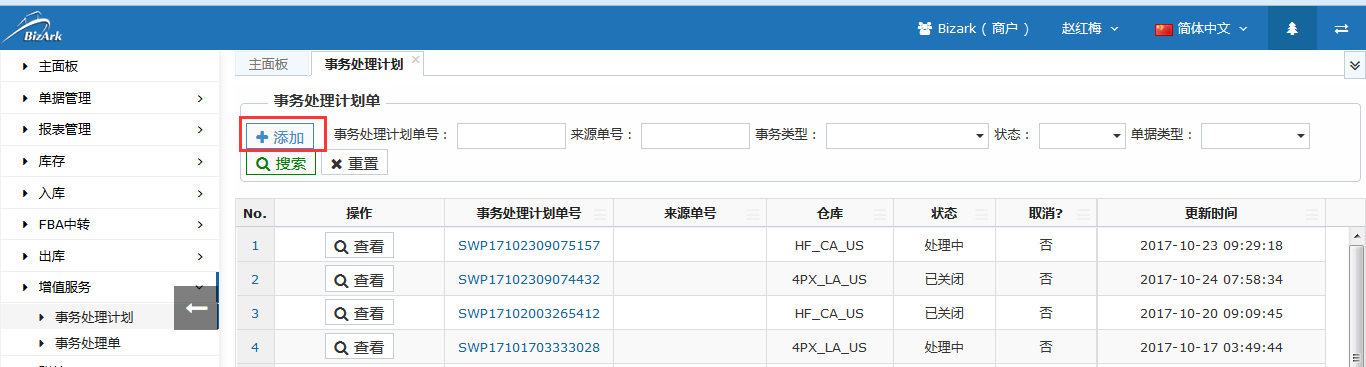Select 事务处理计划 sidebar item
Viewport: 1366px width, 367px height.
click(x=94, y=318)
